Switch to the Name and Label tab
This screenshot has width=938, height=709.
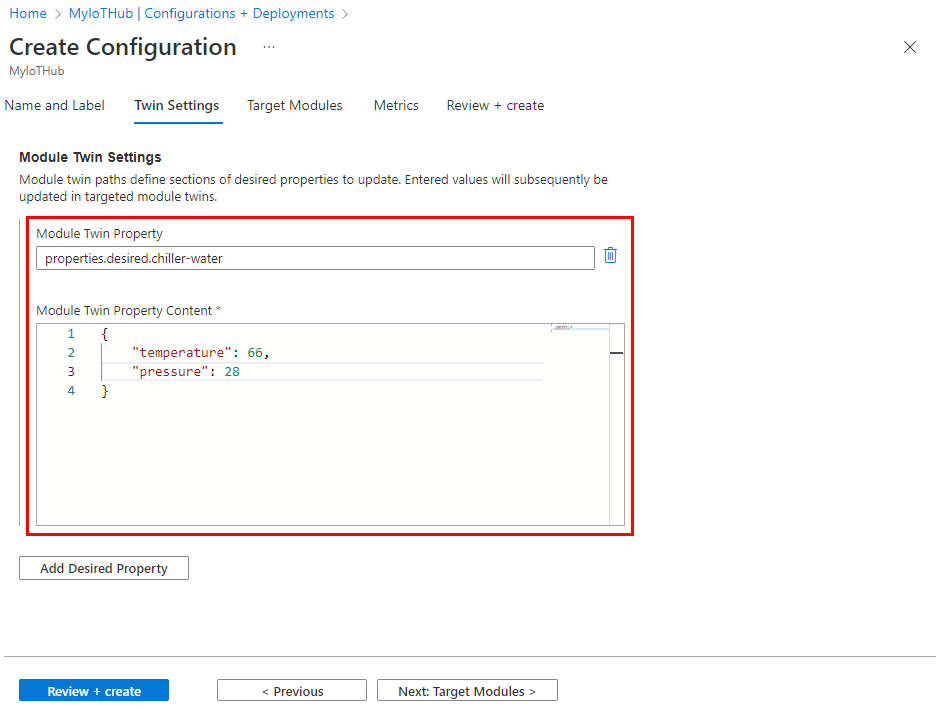pyautogui.click(x=55, y=105)
